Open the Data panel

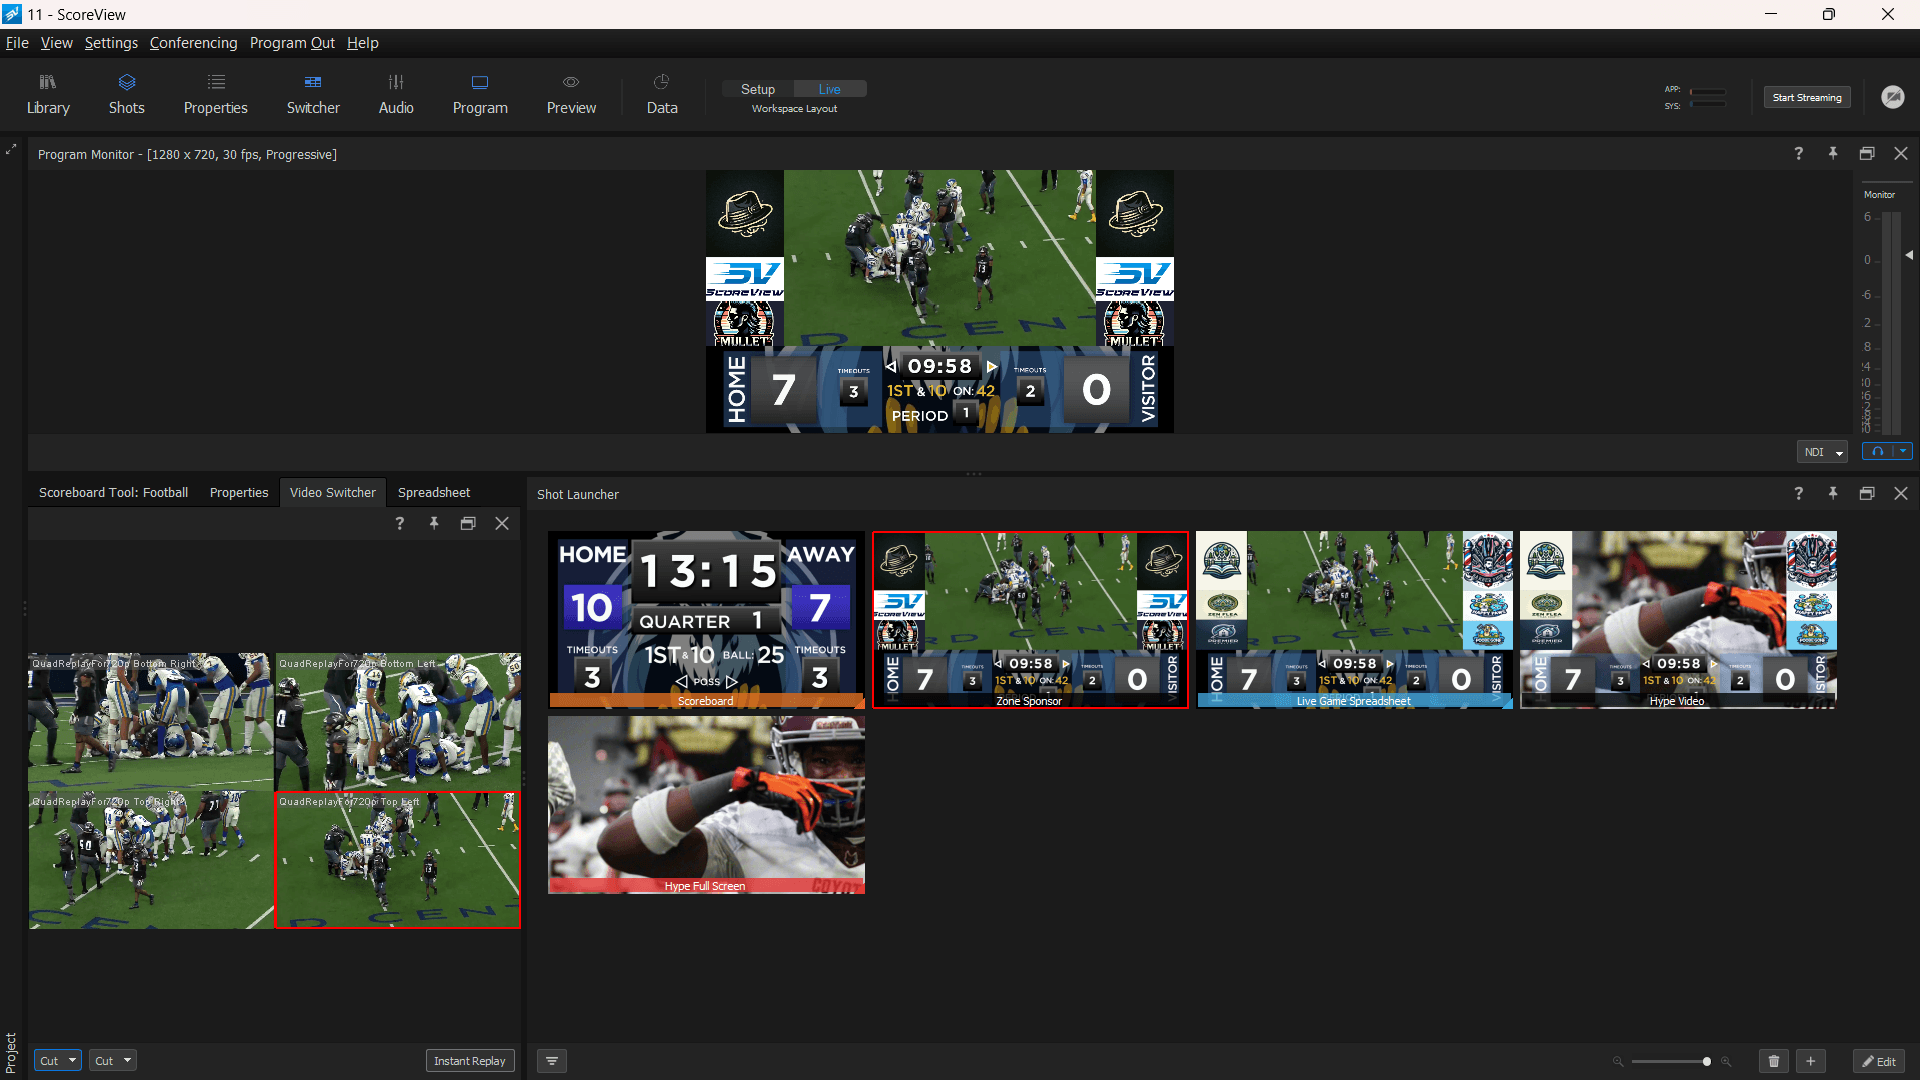661,94
